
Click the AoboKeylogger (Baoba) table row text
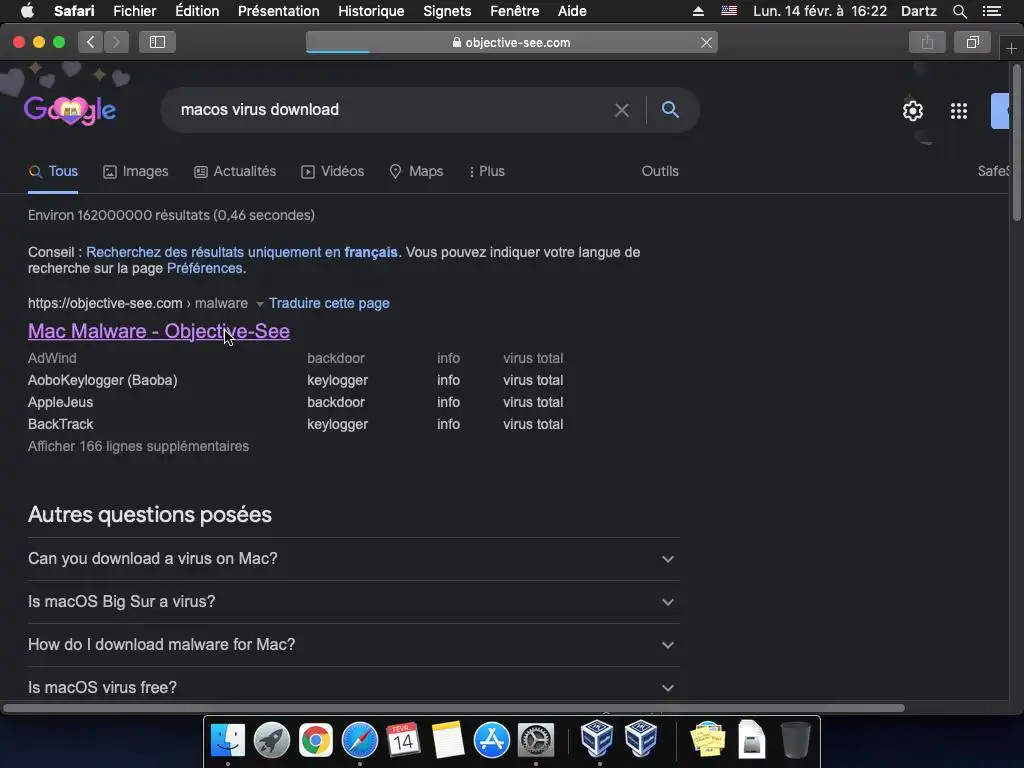coord(103,380)
